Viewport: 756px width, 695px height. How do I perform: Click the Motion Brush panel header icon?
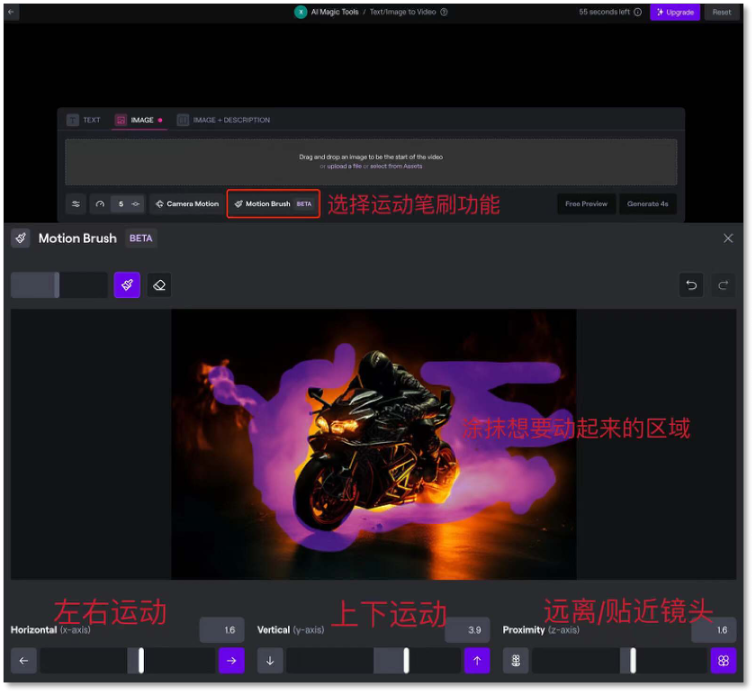tap(21, 238)
